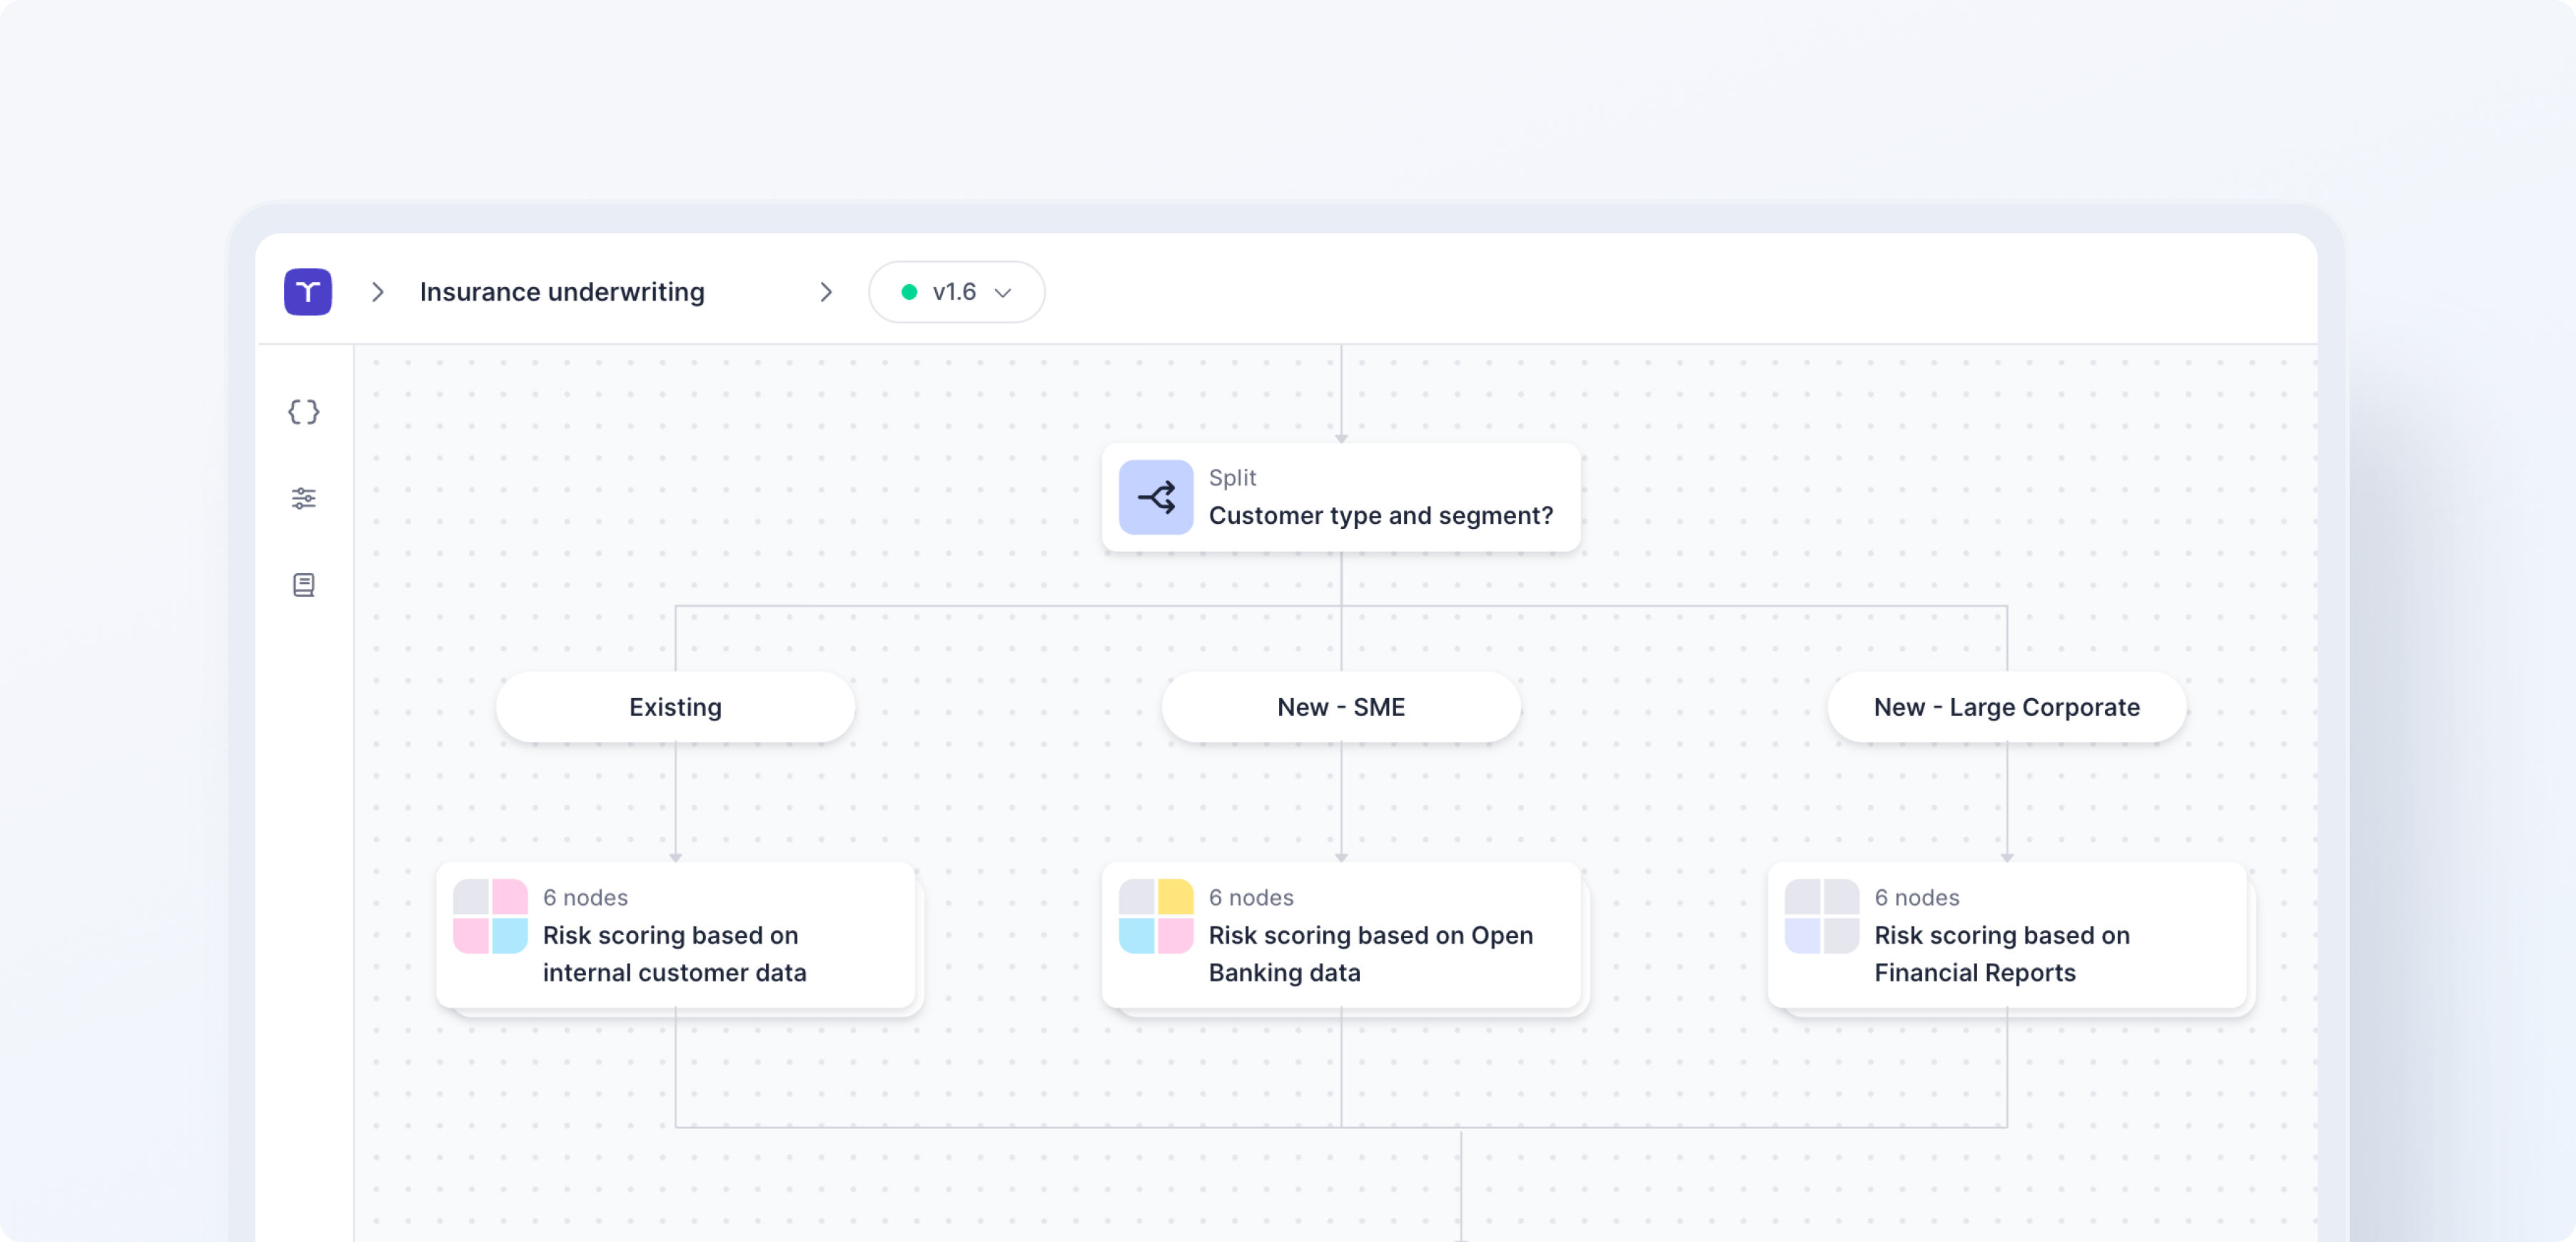The image size is (2576, 1242).
Task: Select the New - Large Corporate branch
Action: tap(2006, 707)
